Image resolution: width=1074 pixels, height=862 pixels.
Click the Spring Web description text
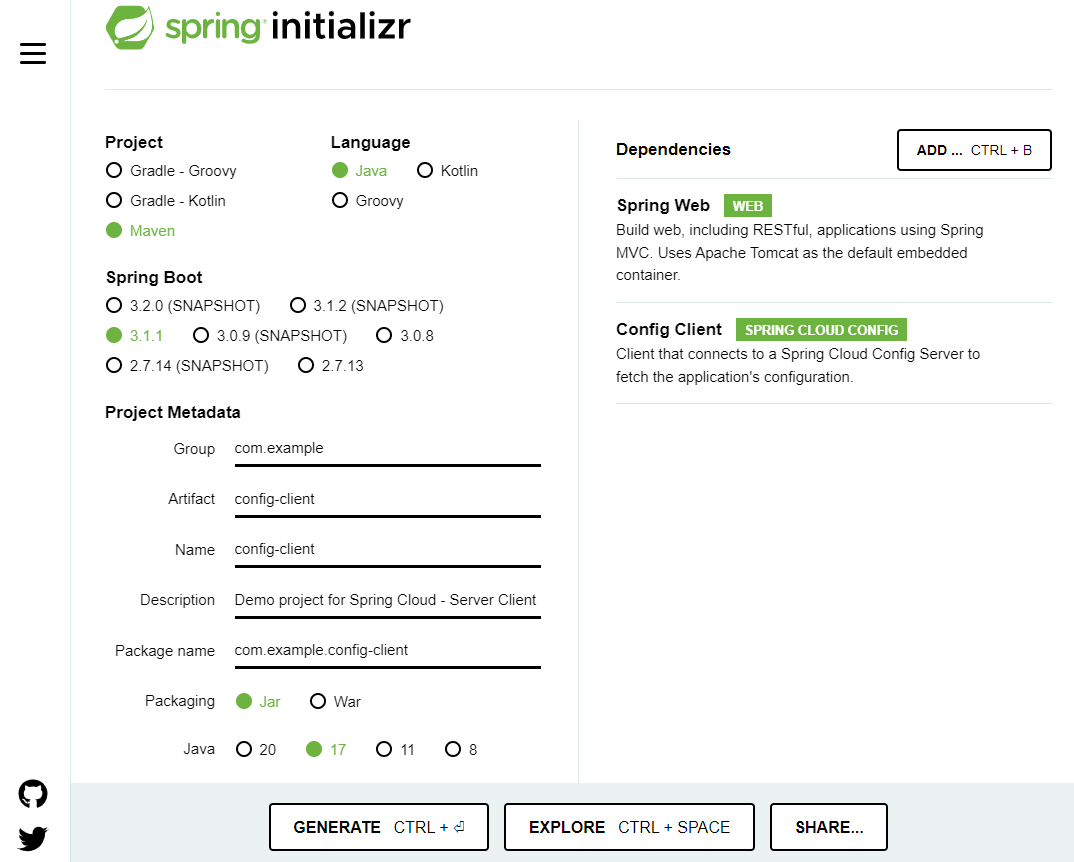(x=799, y=252)
